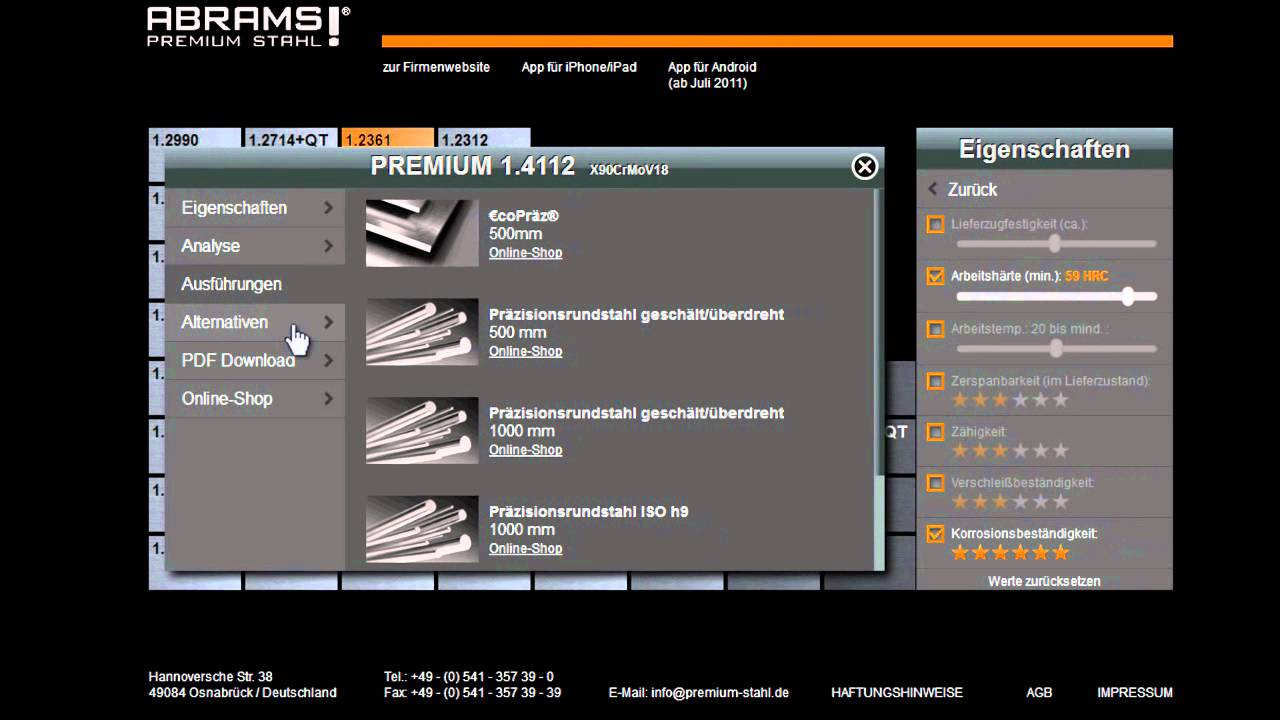Expand the PDF Download entry chevron

click(x=328, y=360)
